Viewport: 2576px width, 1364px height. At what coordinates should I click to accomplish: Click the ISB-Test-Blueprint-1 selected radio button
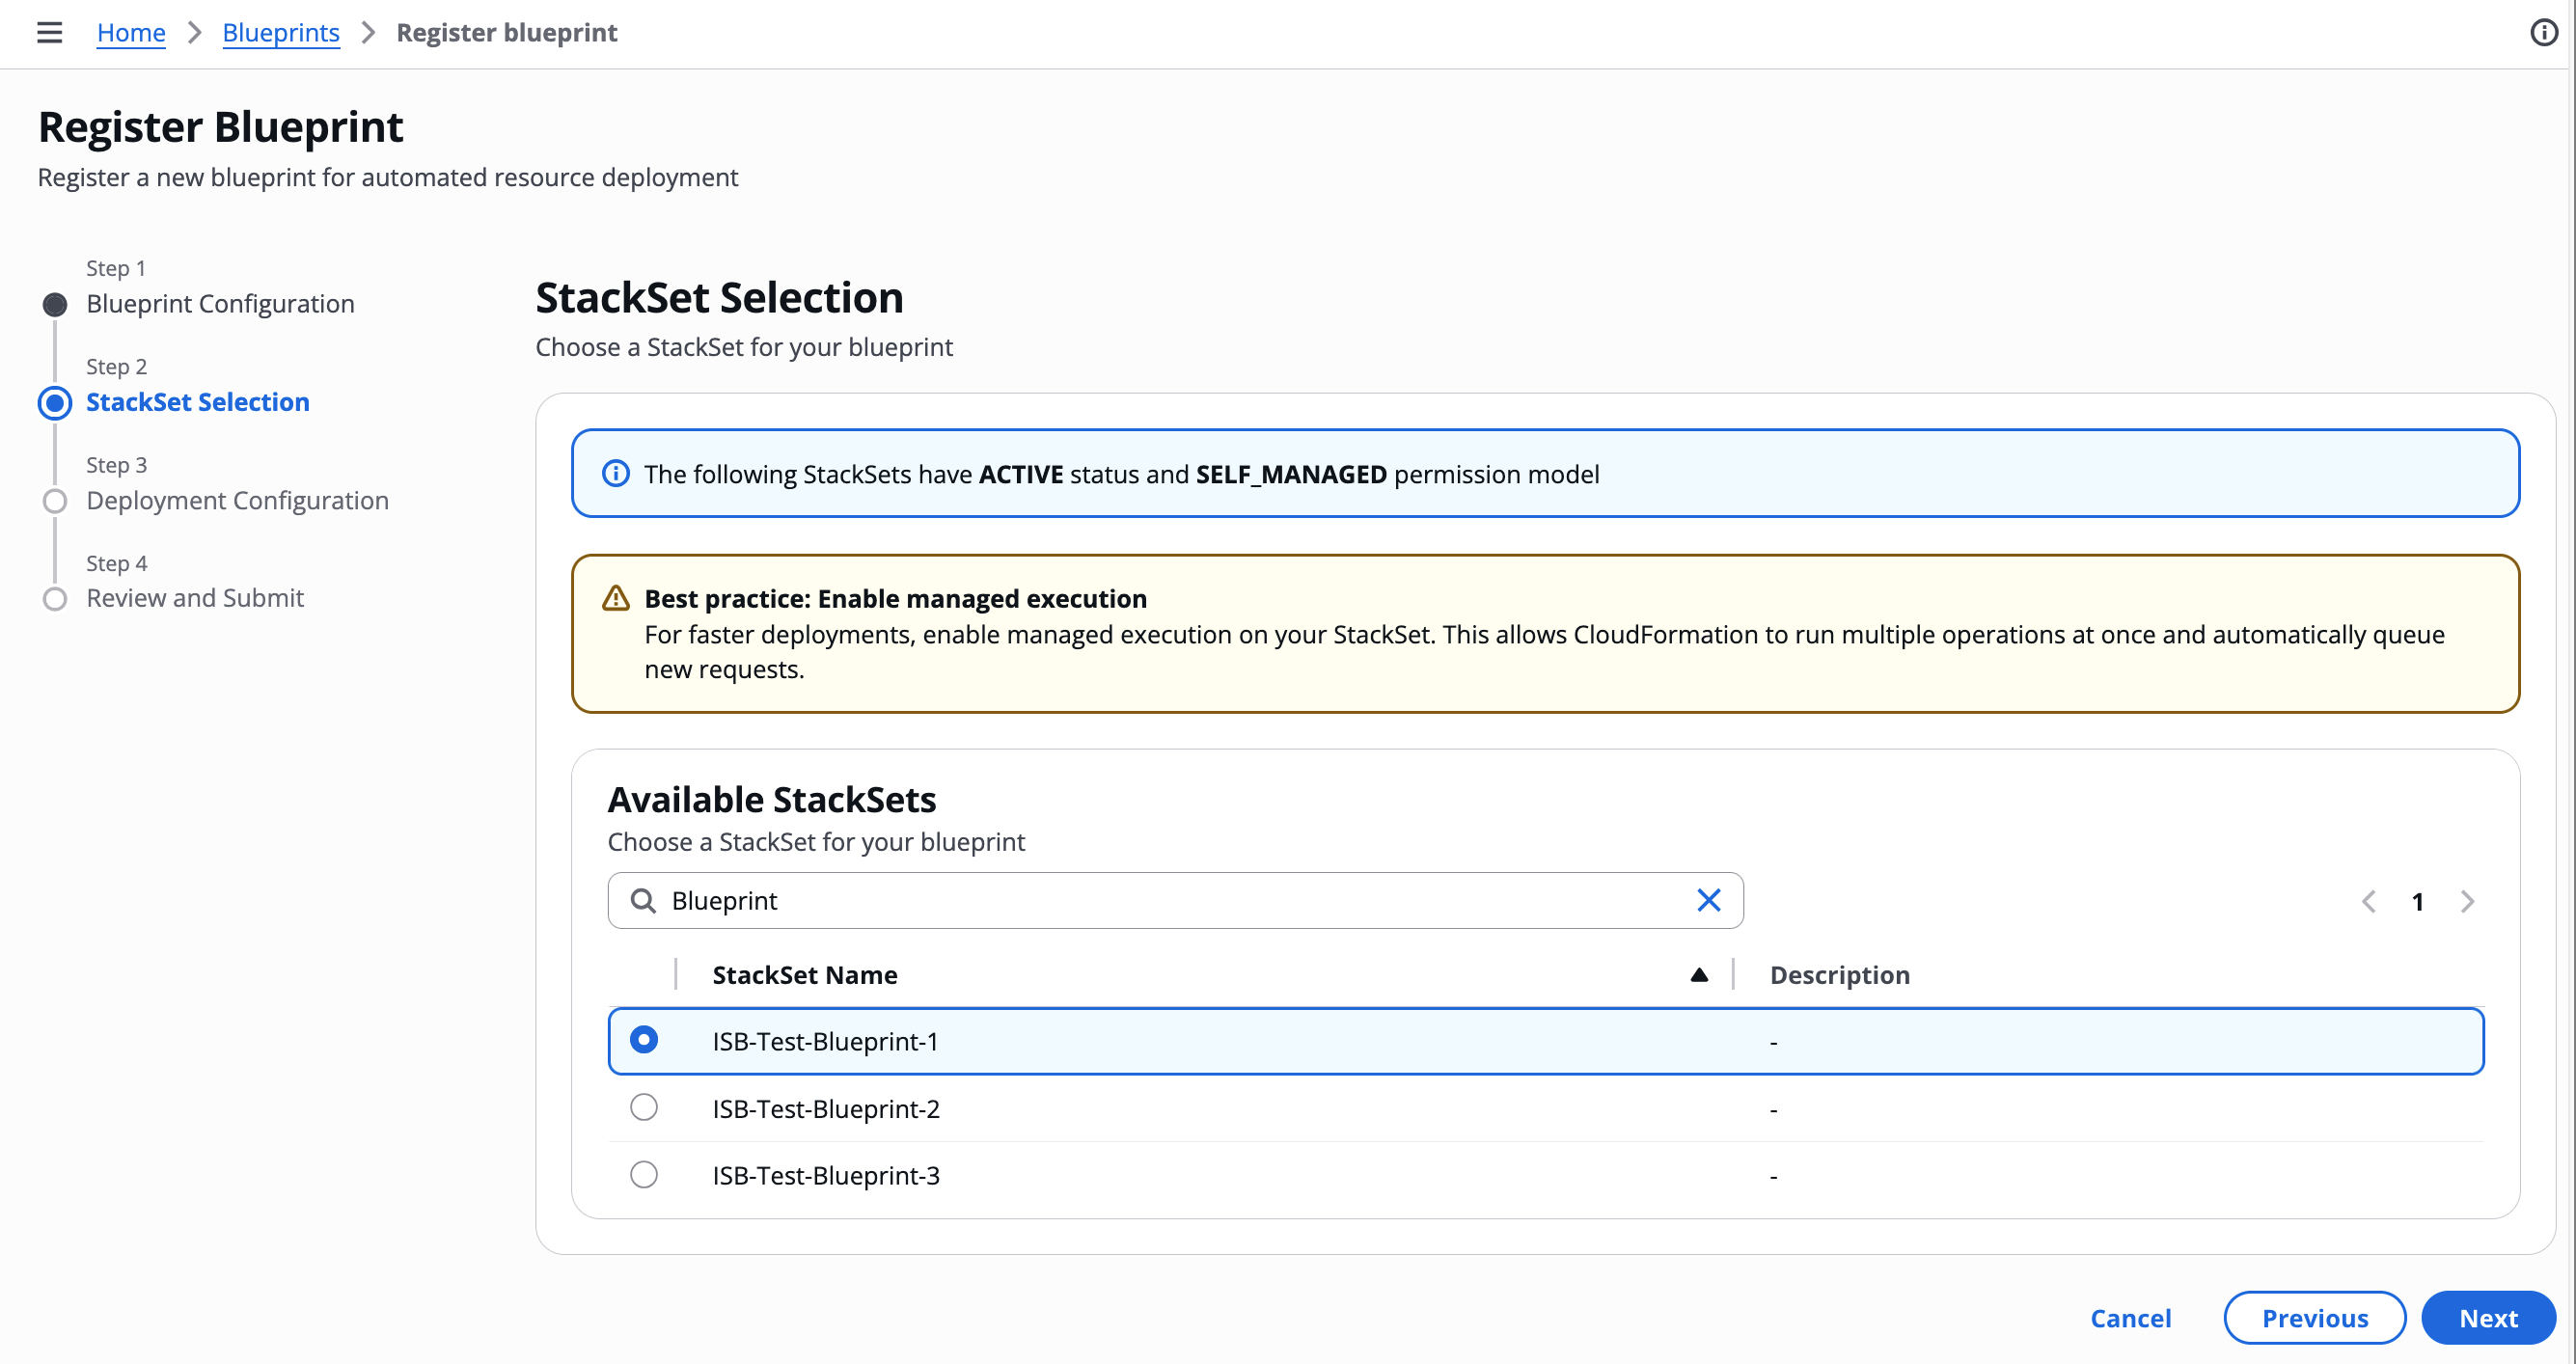[x=643, y=1040]
